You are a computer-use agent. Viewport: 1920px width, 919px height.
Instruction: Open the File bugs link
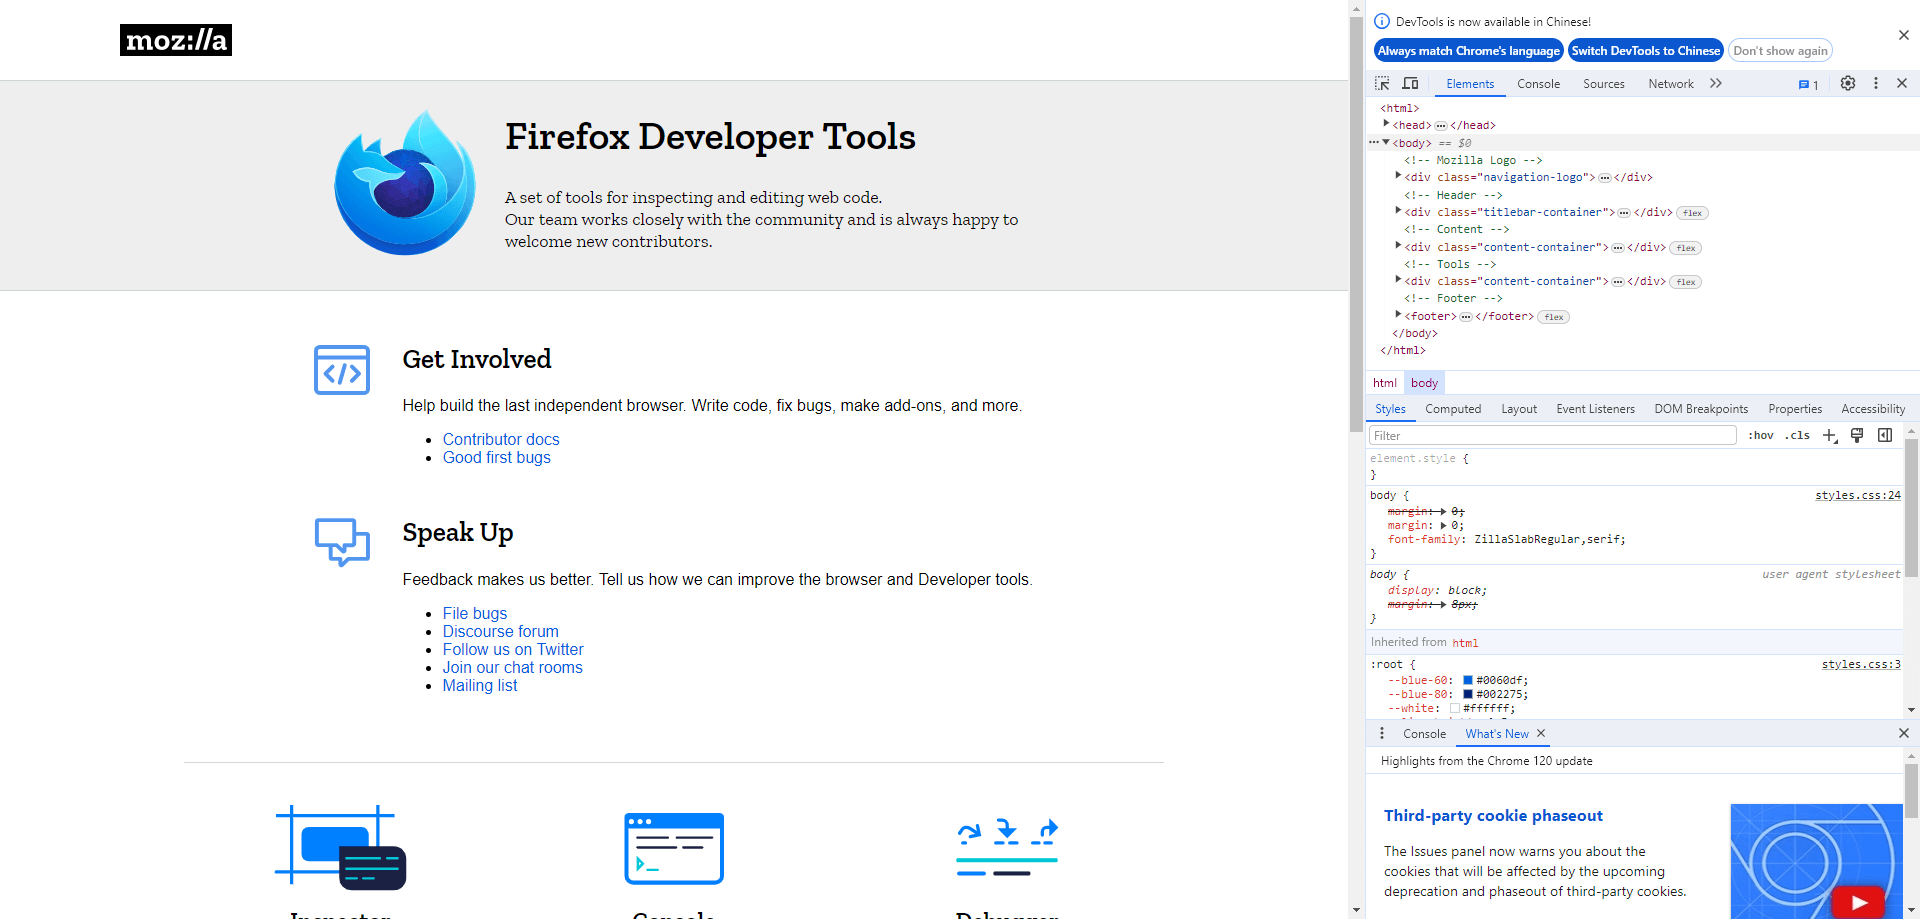(x=475, y=614)
